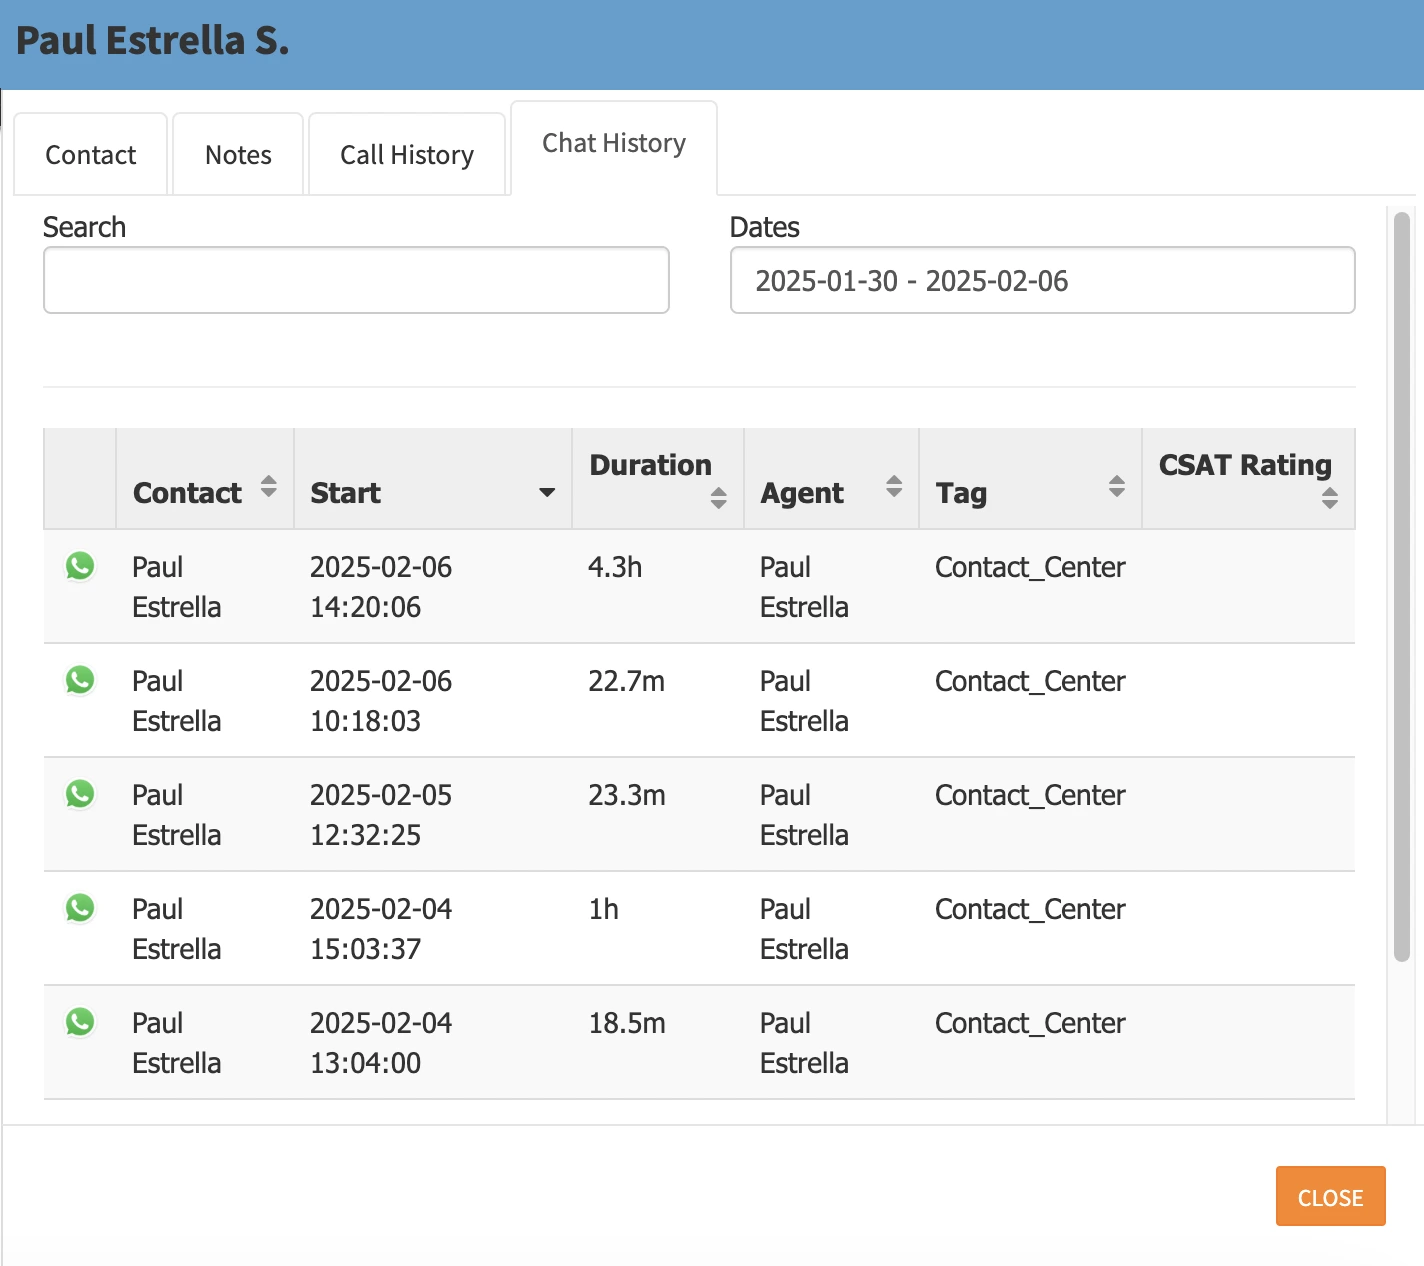Sort table by CSAT Rating arrows
Viewport: 1424px width, 1266px height.
tap(1329, 498)
